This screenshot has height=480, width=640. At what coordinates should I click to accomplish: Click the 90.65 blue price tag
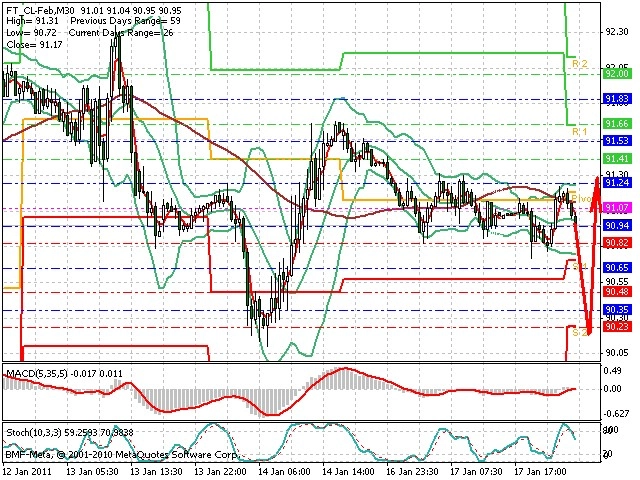(617, 268)
